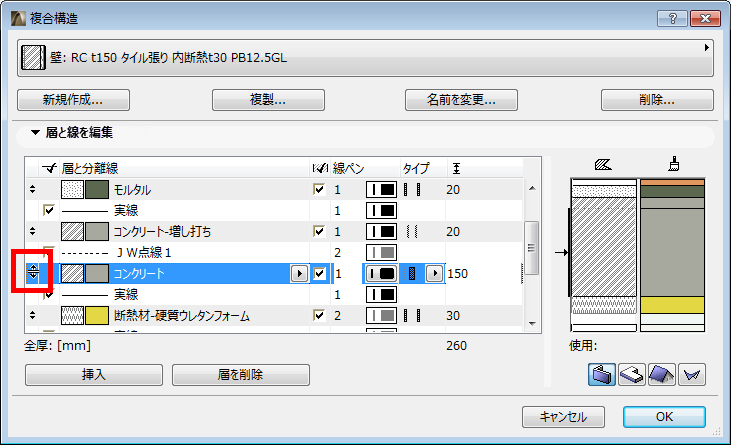Viewport: 731px width, 445px height.
Task: Click pen icon of JW点線1 row
Action: tap(381, 253)
